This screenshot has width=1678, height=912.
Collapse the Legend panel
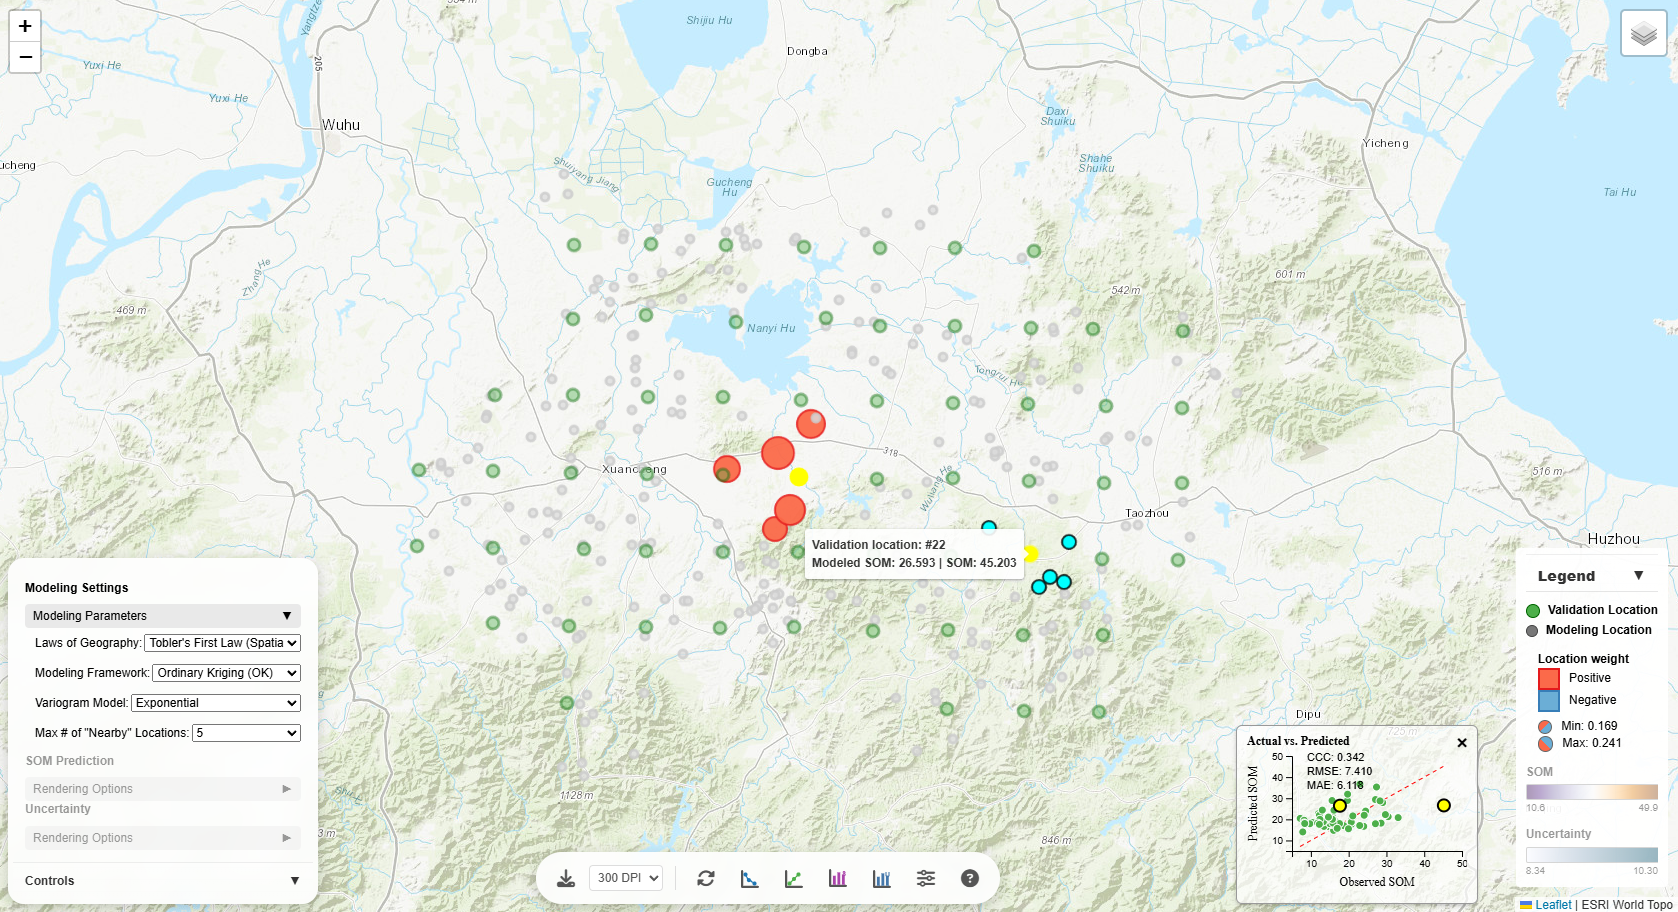pos(1639,576)
